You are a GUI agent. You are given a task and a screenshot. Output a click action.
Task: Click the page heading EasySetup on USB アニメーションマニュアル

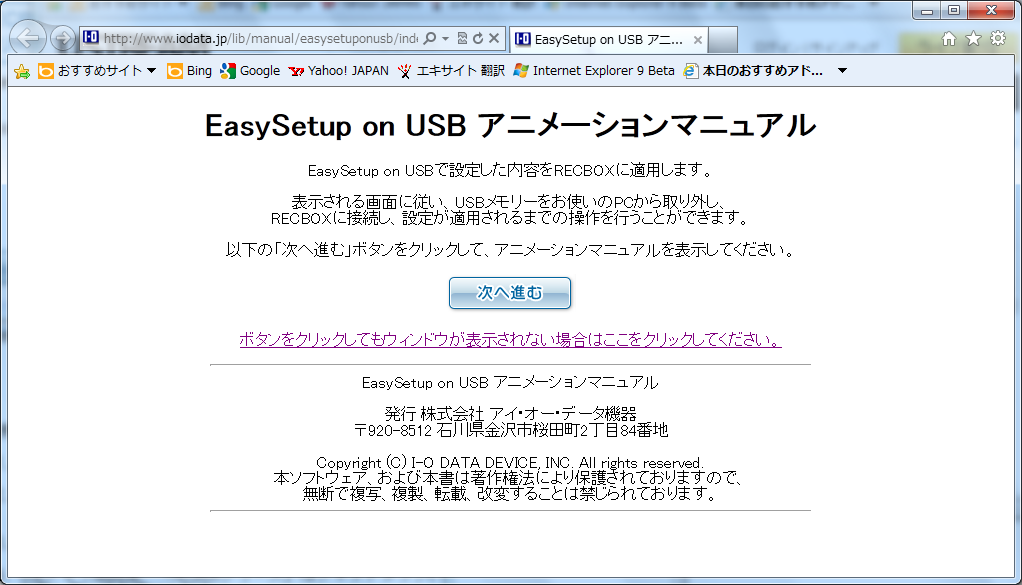pos(510,125)
